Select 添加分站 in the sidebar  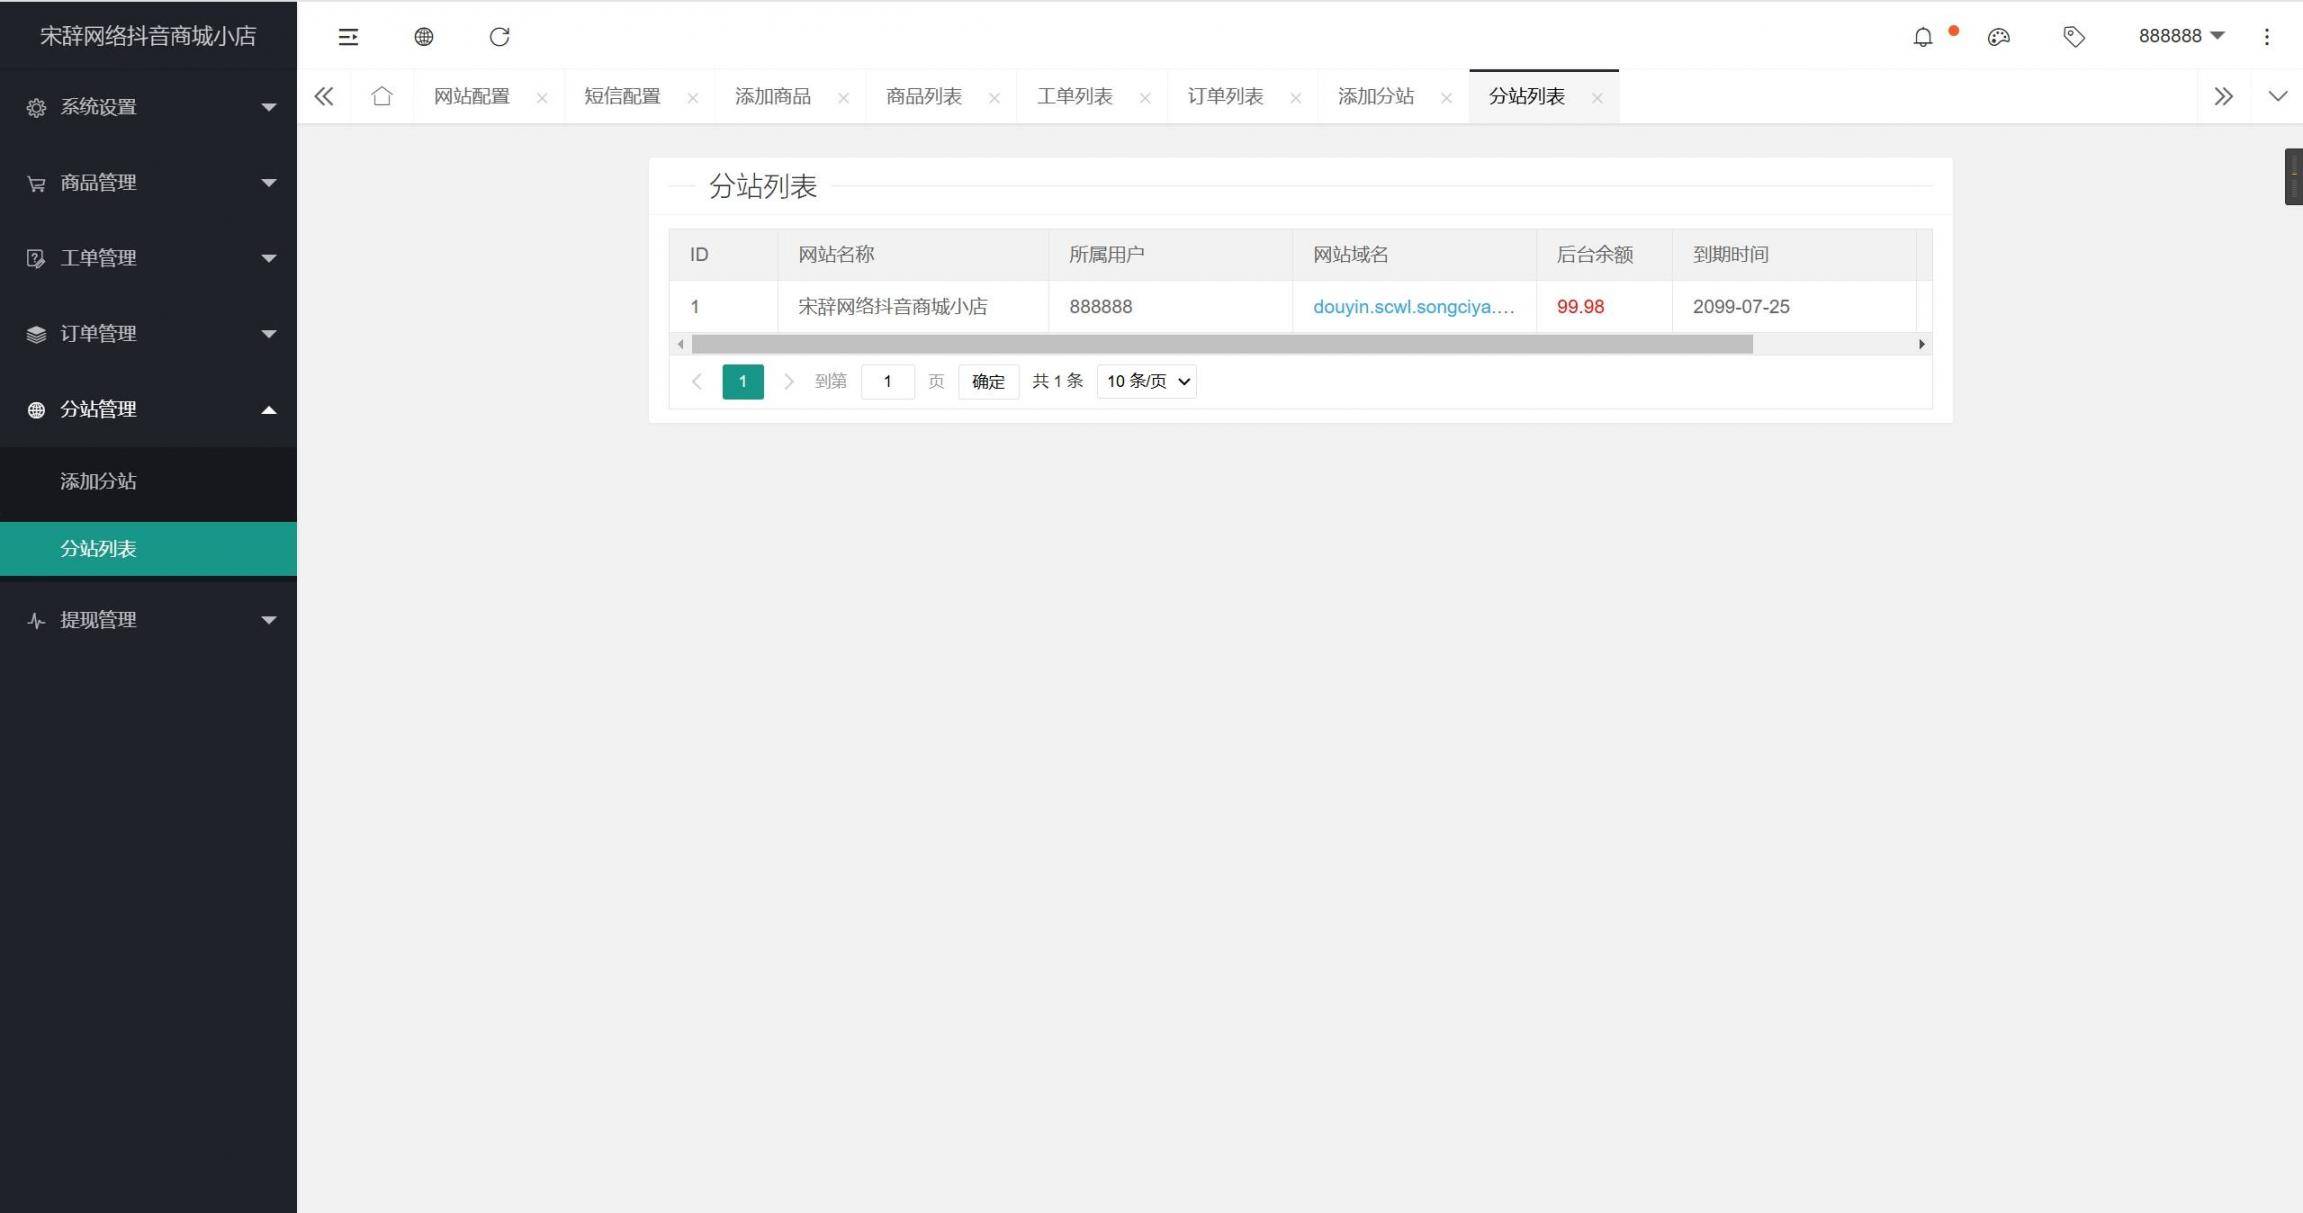97,481
